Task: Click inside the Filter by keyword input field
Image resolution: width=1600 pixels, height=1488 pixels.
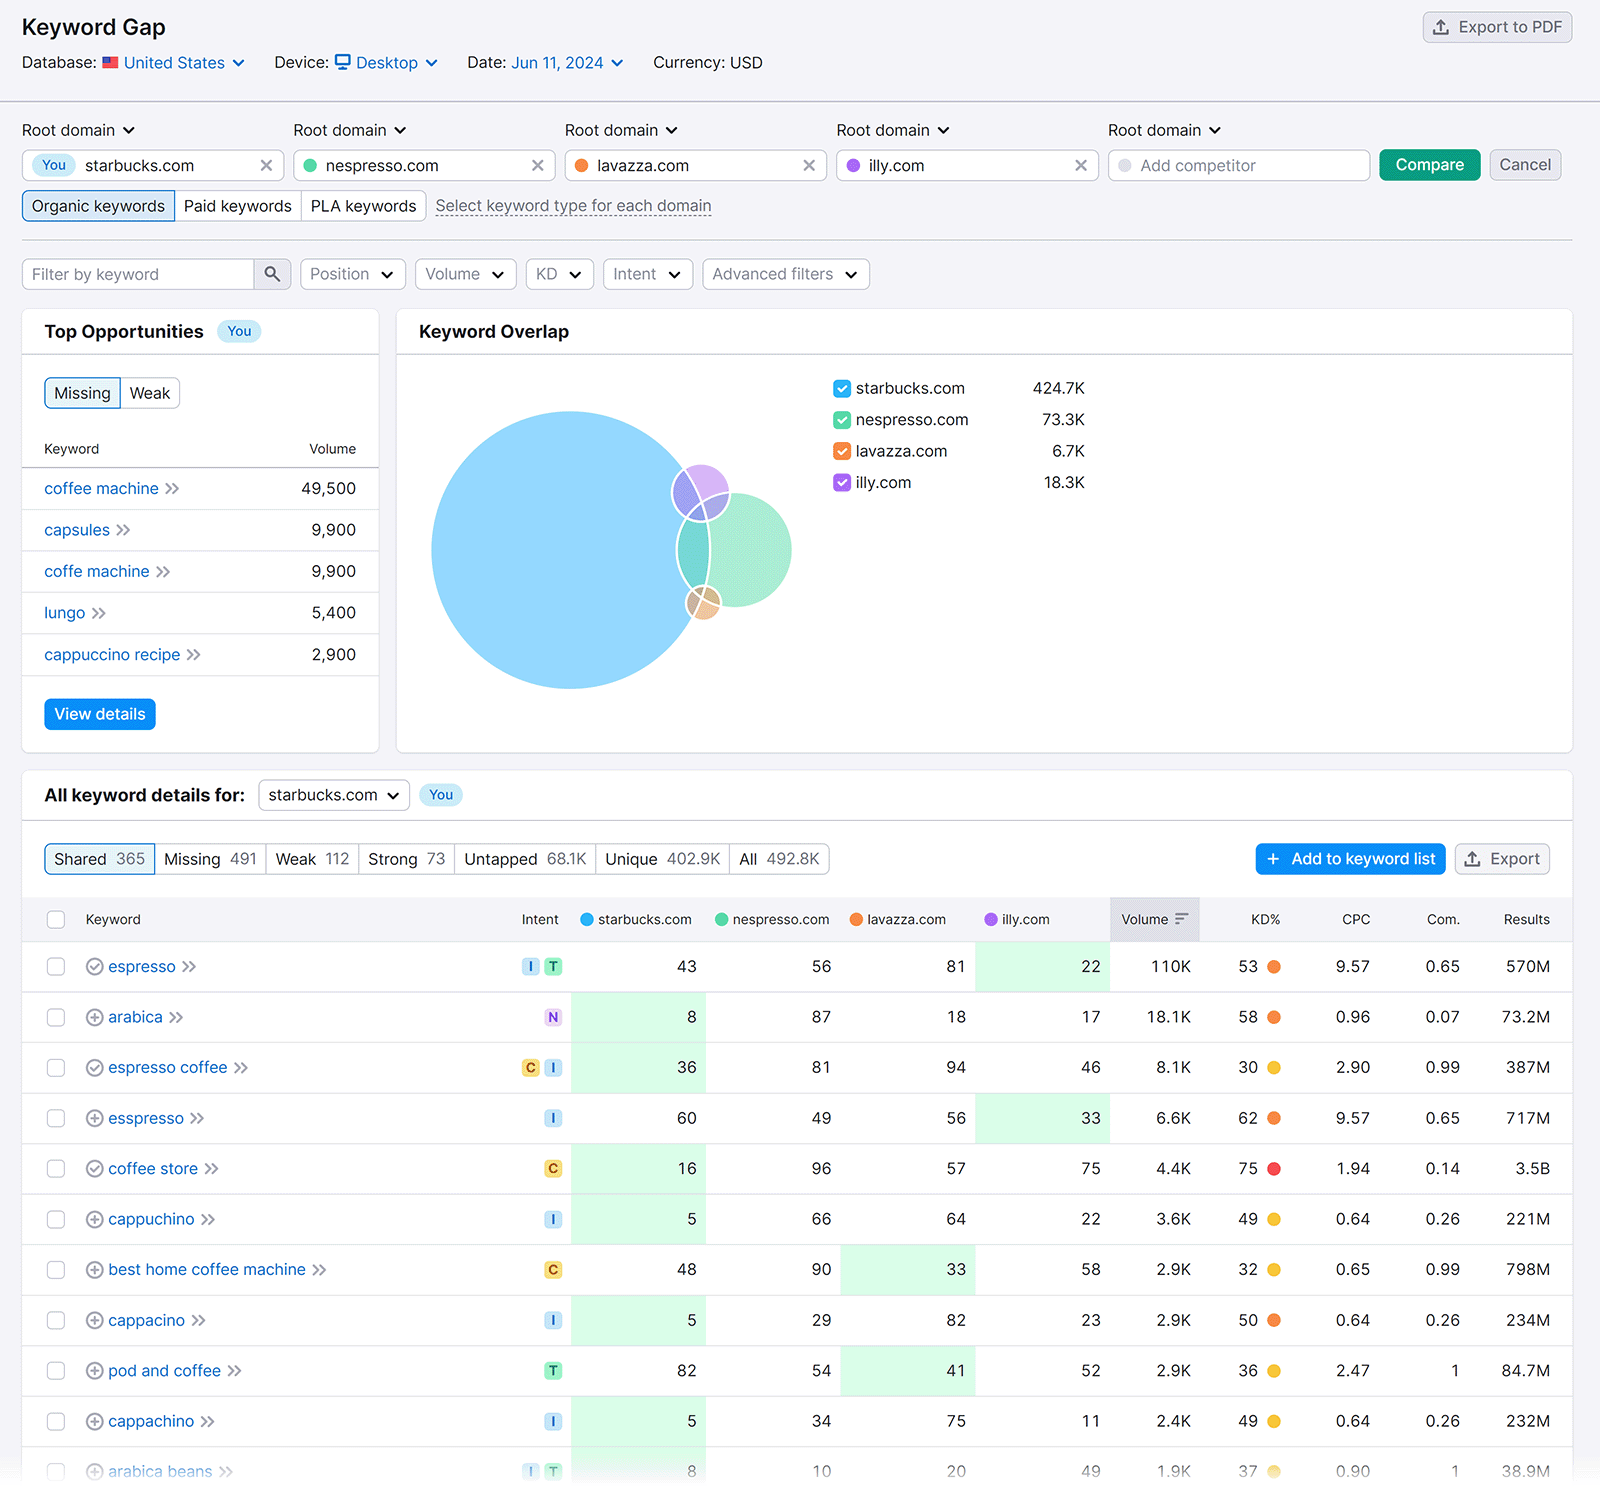Action: pos(140,274)
